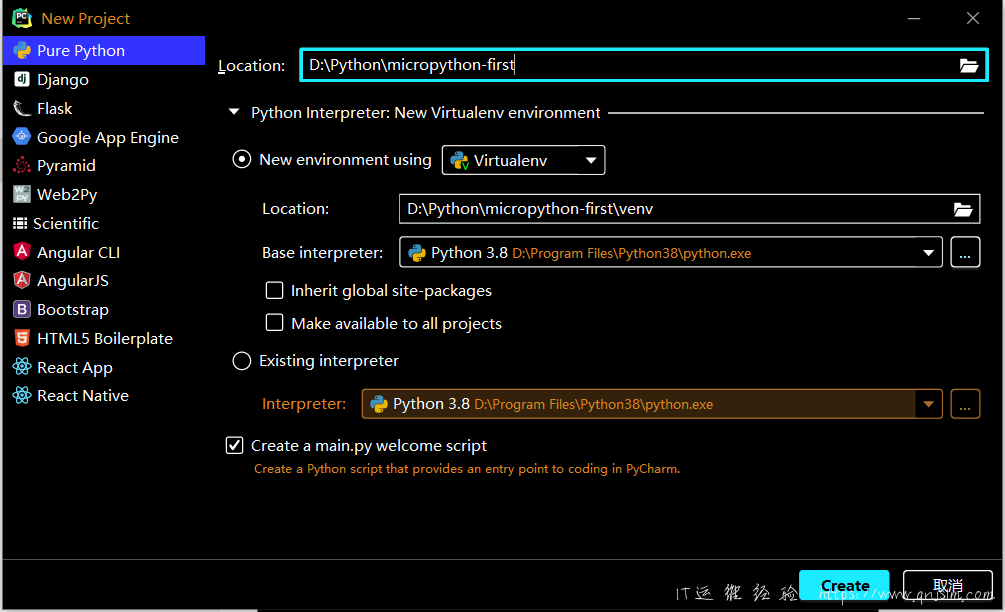Enable Inherit global site-packages checkbox
The height and width of the screenshot is (612, 1005).
point(274,290)
